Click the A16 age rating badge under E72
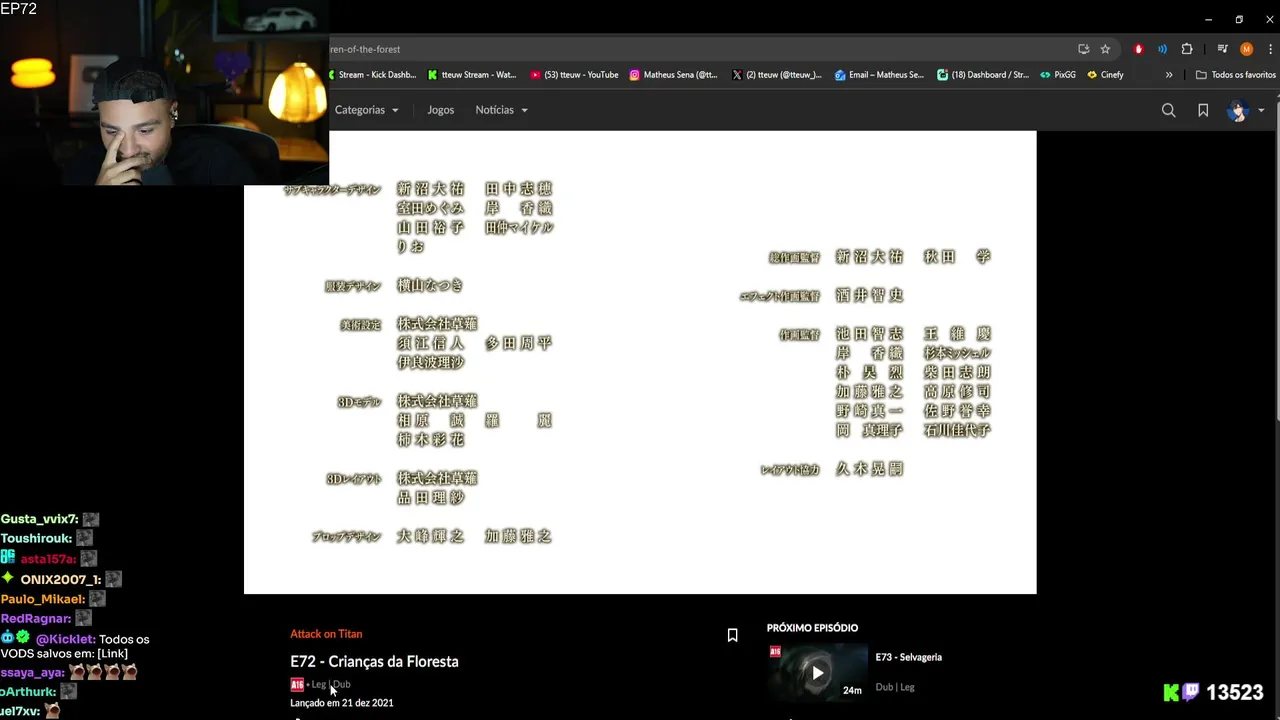1280x720 pixels. click(x=297, y=685)
